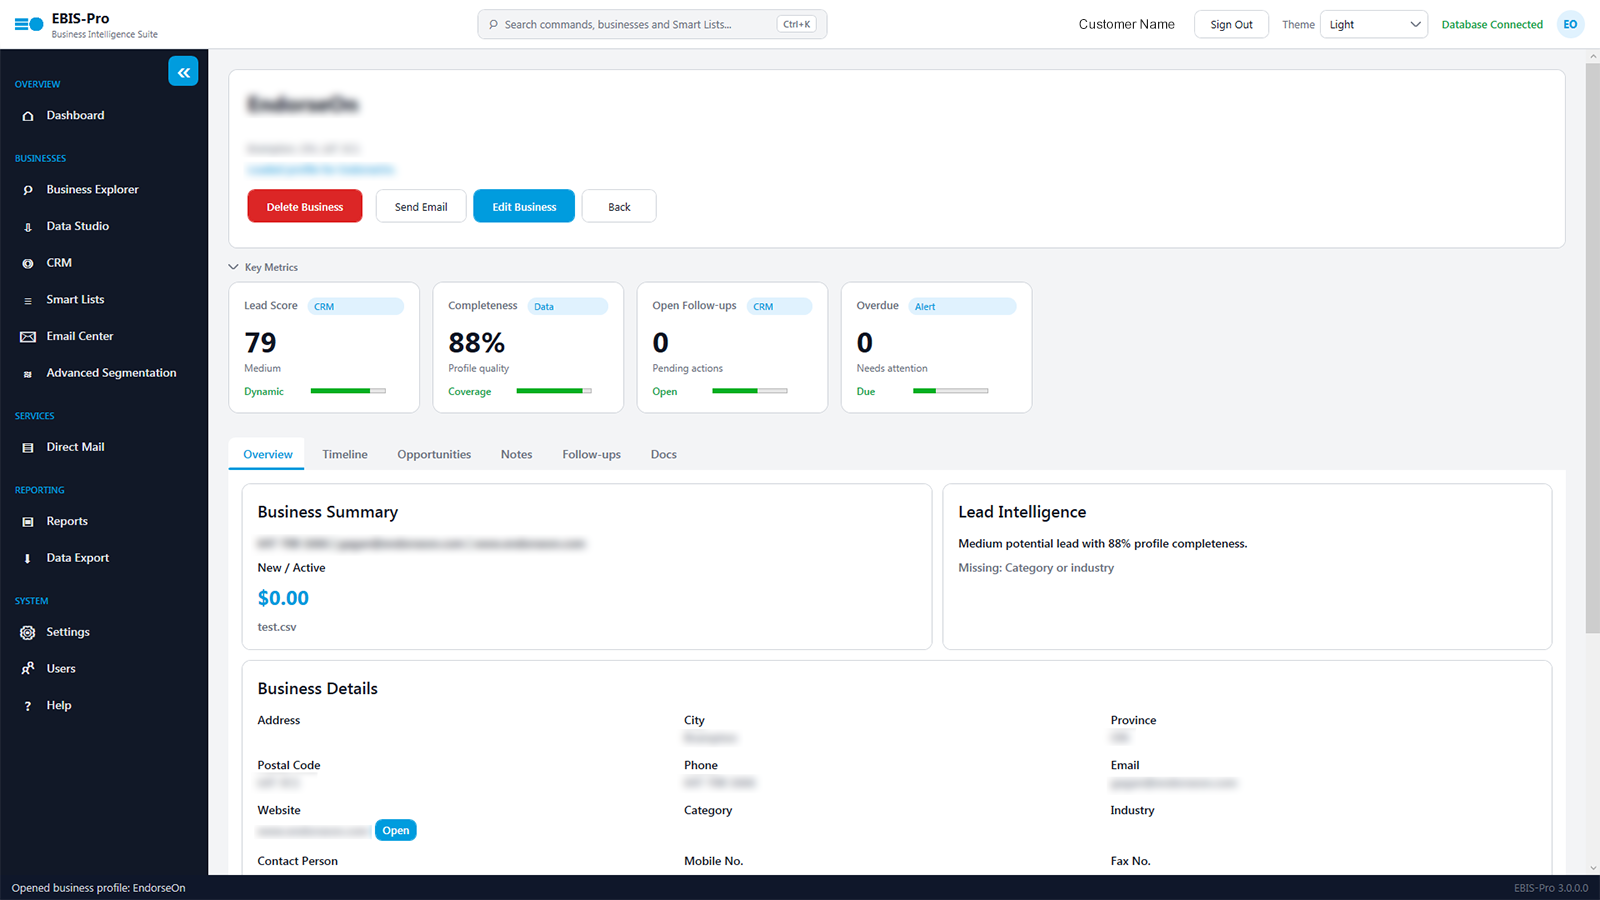Select the Notes tab
Image resolution: width=1600 pixels, height=900 pixels.
click(x=516, y=454)
